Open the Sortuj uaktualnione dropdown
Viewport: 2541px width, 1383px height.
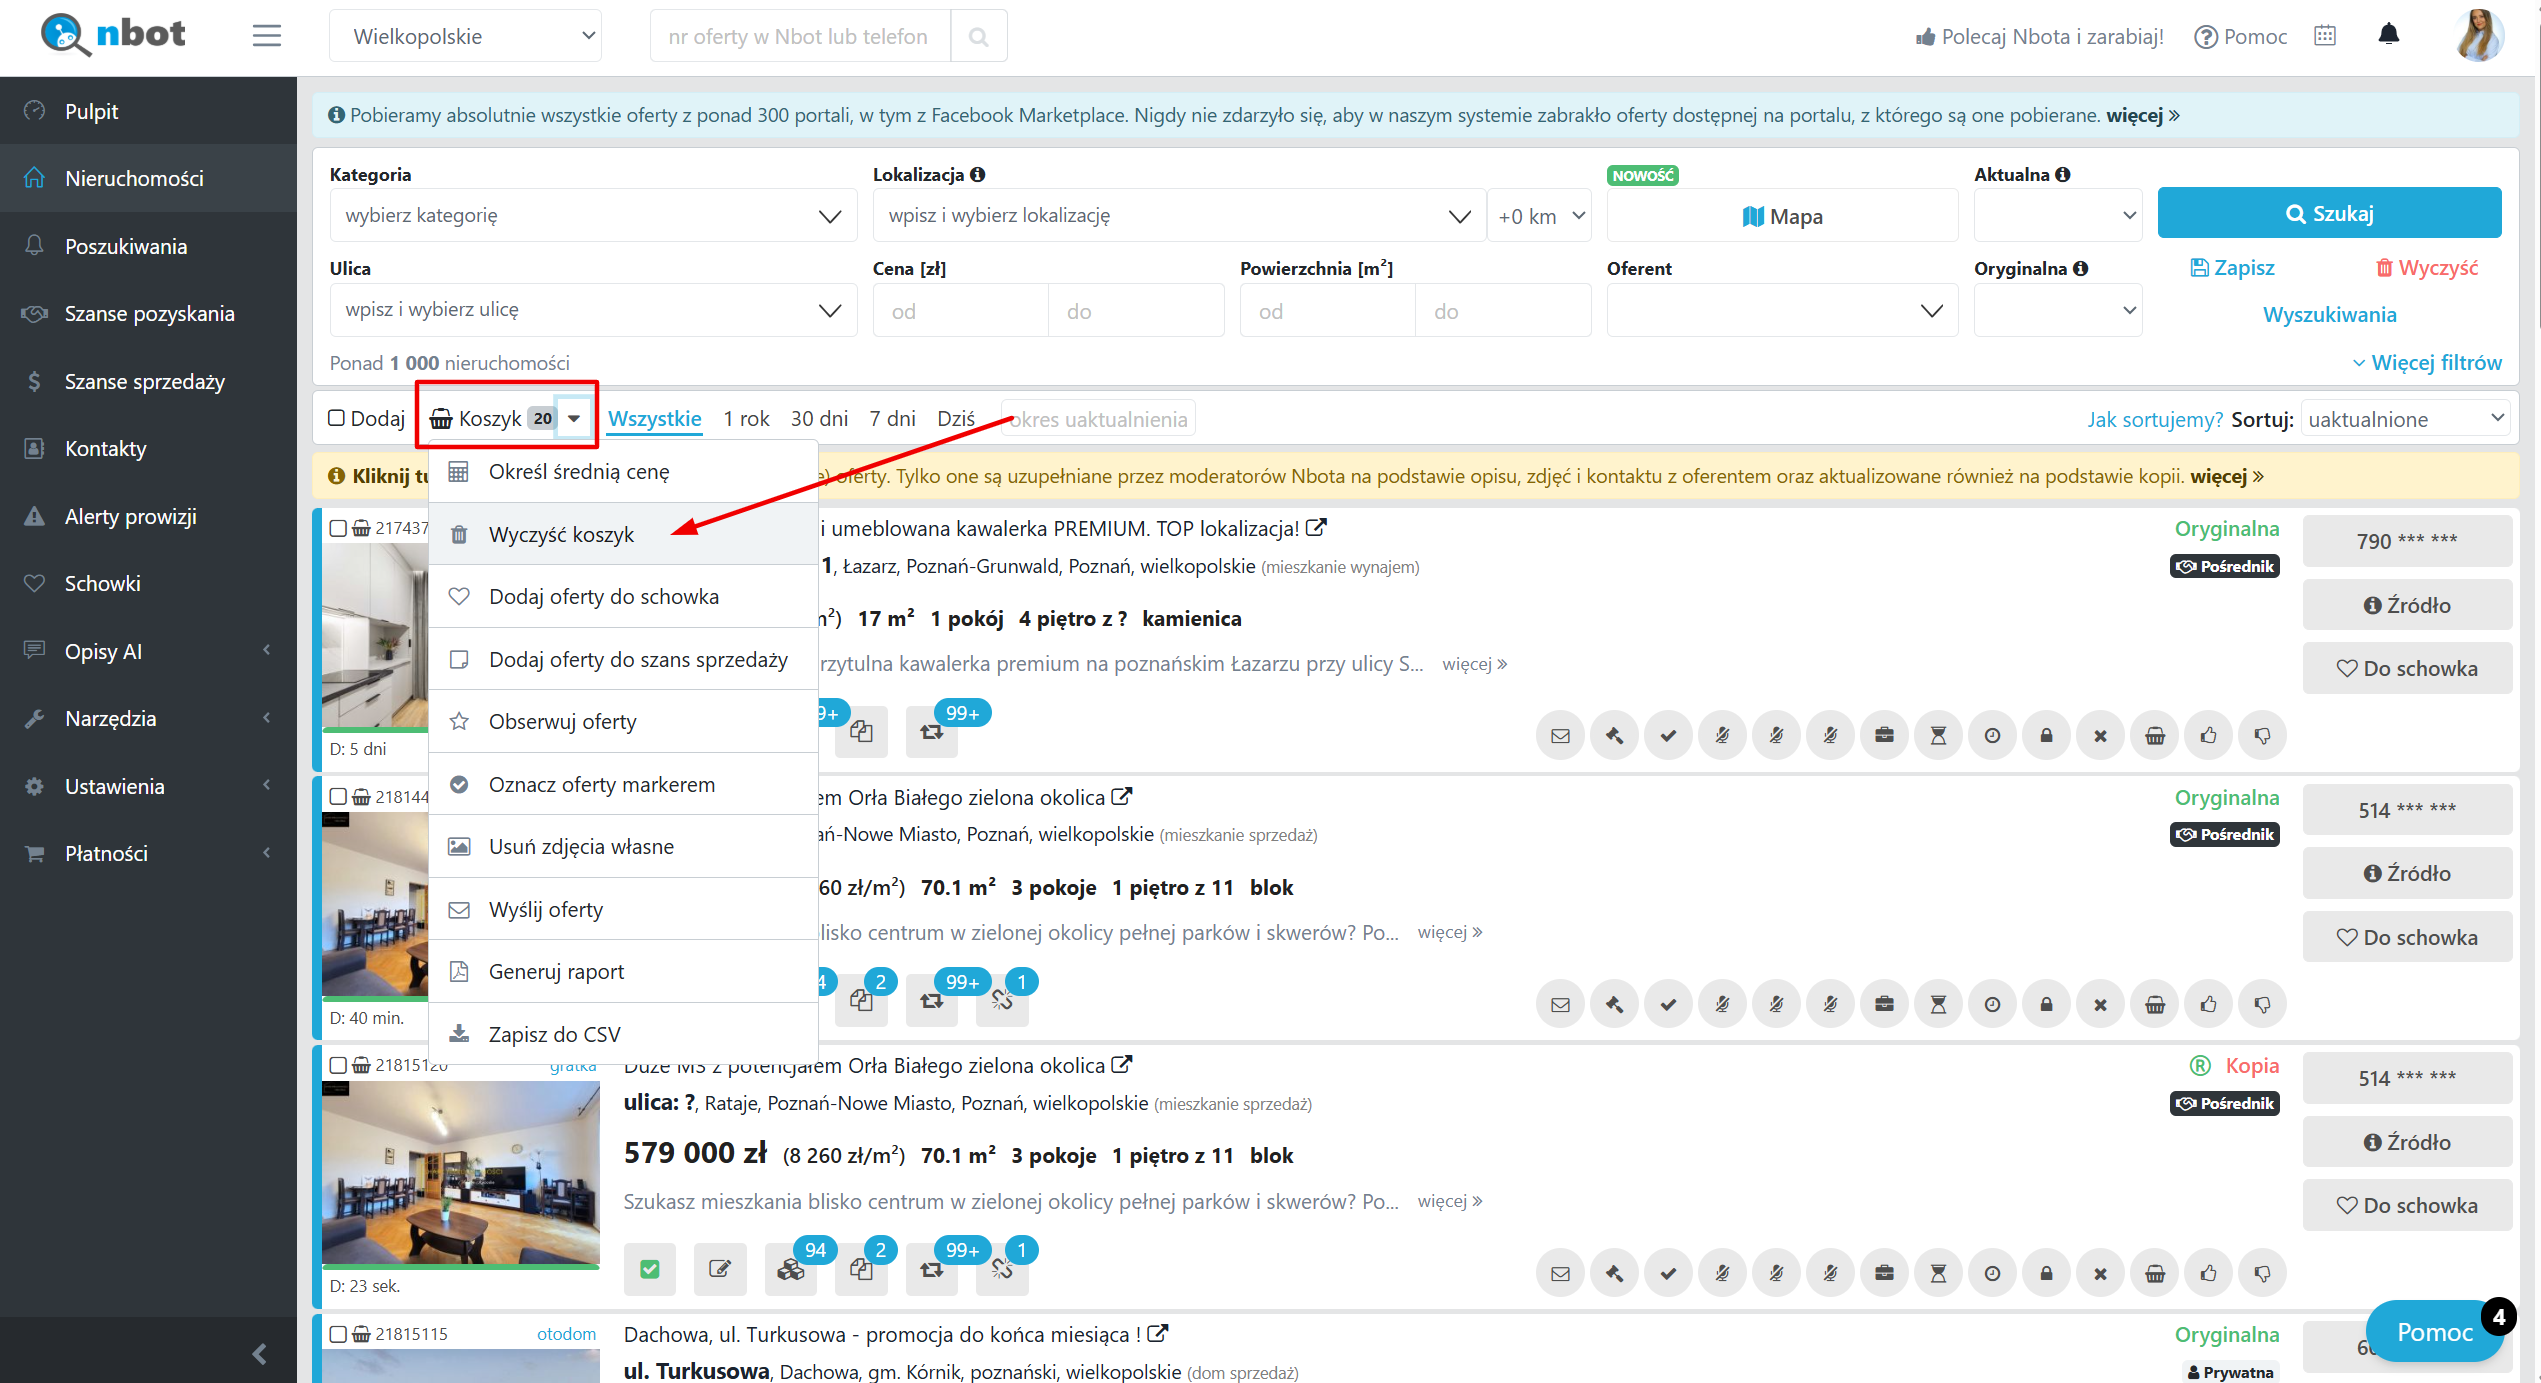point(2407,419)
